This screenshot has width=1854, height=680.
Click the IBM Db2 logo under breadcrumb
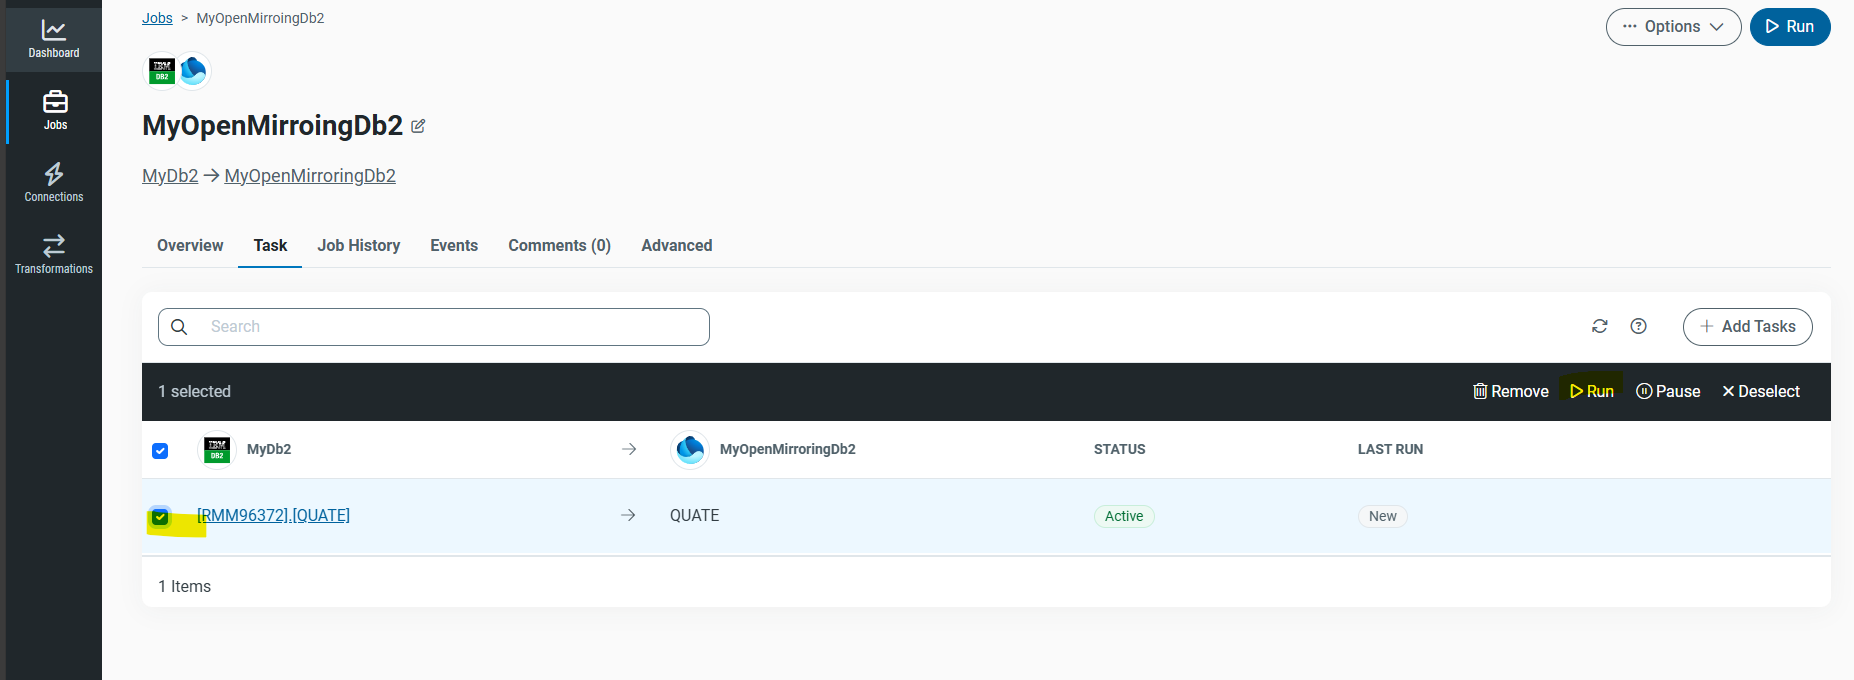tap(161, 70)
